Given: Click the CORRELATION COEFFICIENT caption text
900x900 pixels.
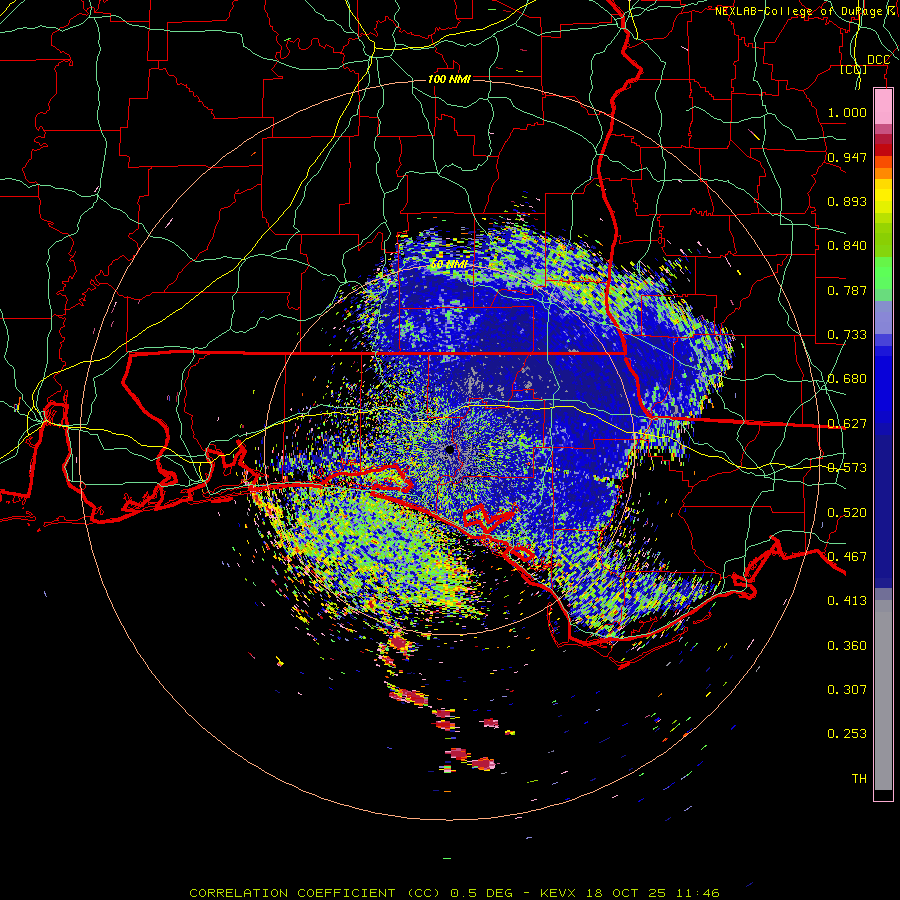Looking at the screenshot, I should click(292, 893).
